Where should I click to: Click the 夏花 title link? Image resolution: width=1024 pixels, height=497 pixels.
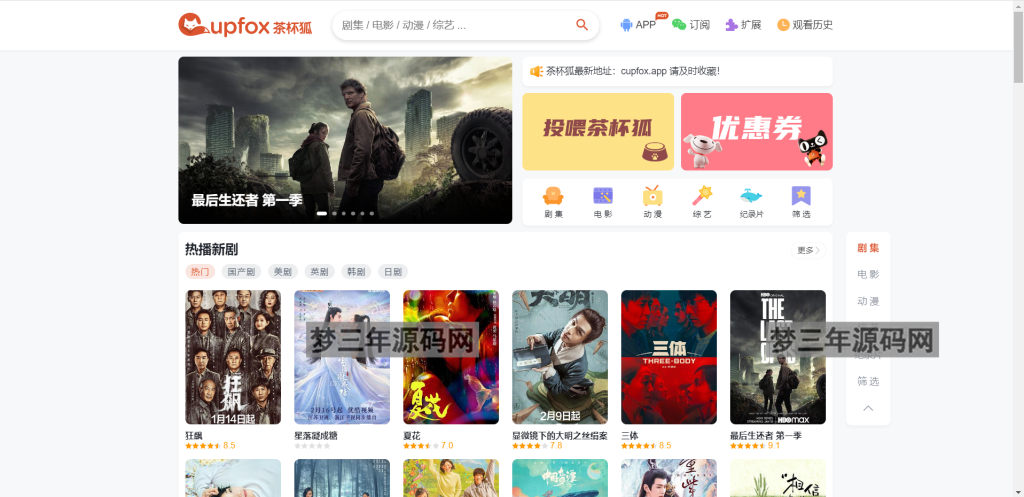[412, 436]
